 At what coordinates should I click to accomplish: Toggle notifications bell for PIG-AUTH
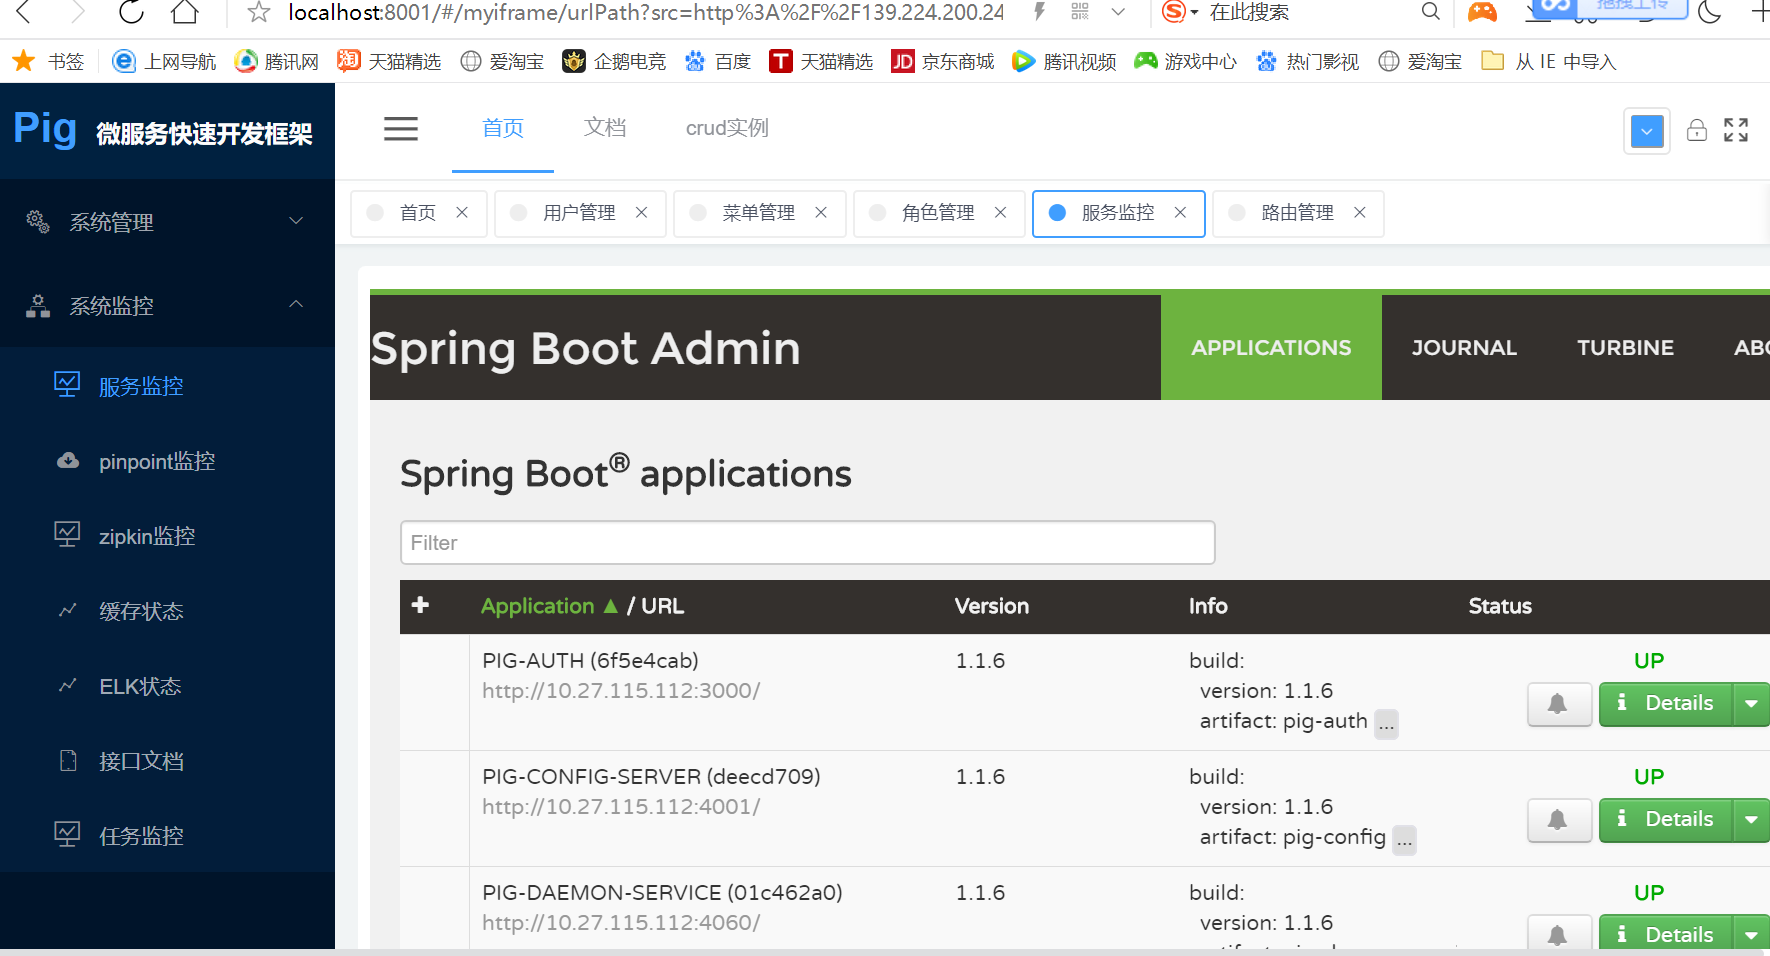pyautogui.click(x=1559, y=704)
